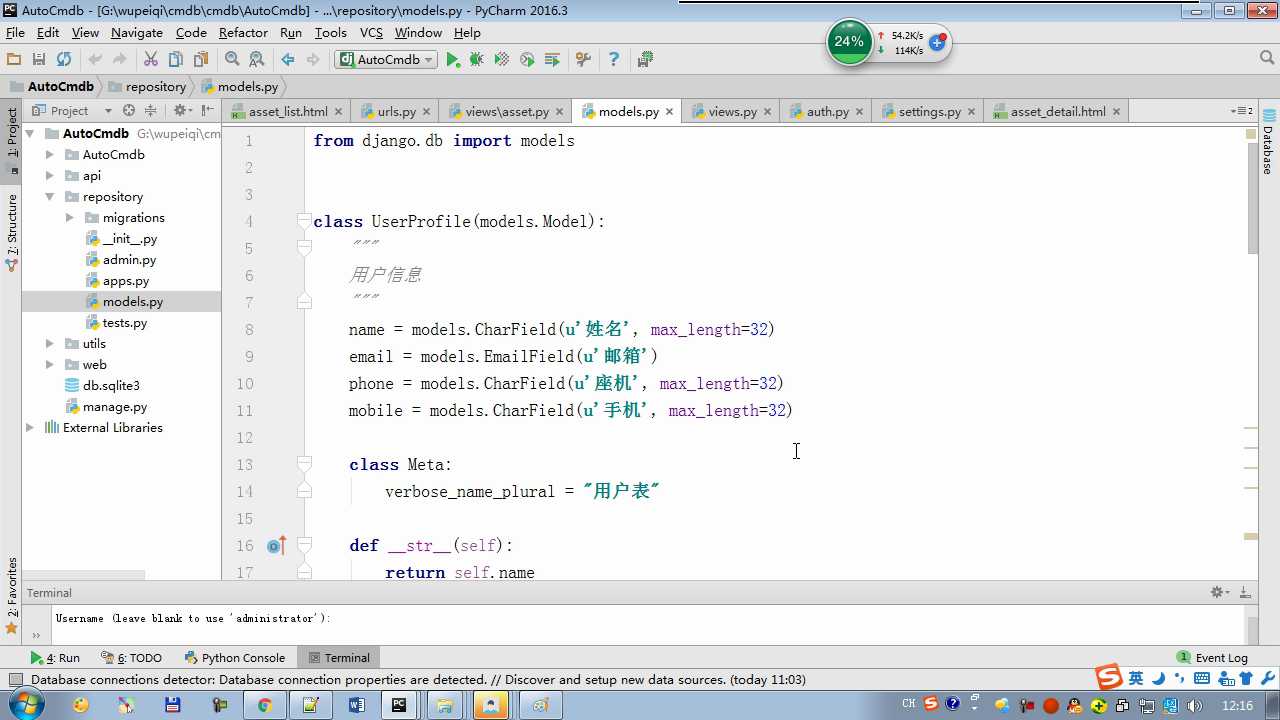This screenshot has height=720, width=1280.
Task: Click the Replace toolbar icon
Action: [257, 60]
